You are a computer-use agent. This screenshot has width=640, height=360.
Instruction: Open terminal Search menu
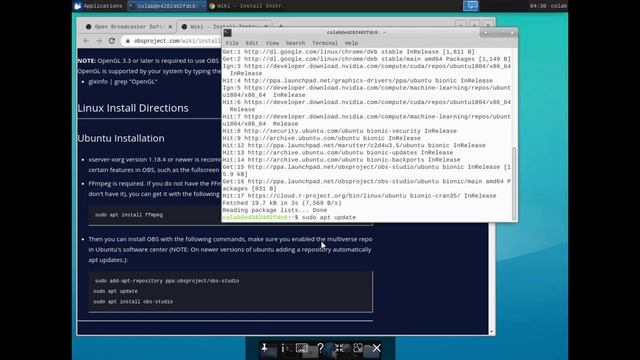click(295, 43)
